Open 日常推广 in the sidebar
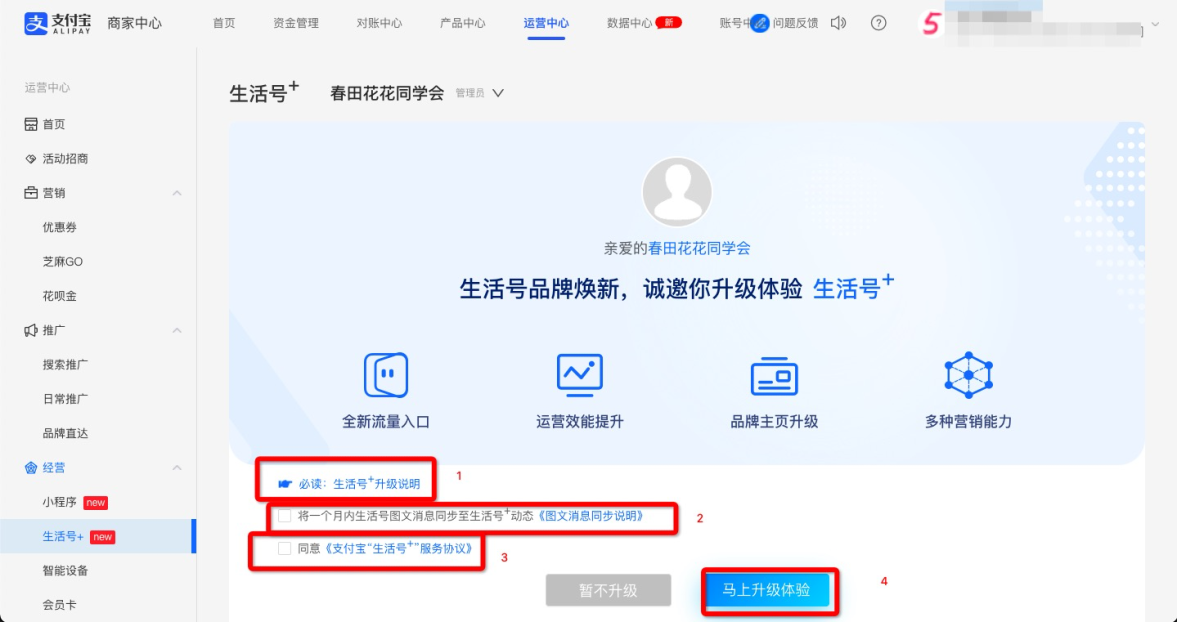Viewport: 1177px width, 622px height. [x=65, y=399]
